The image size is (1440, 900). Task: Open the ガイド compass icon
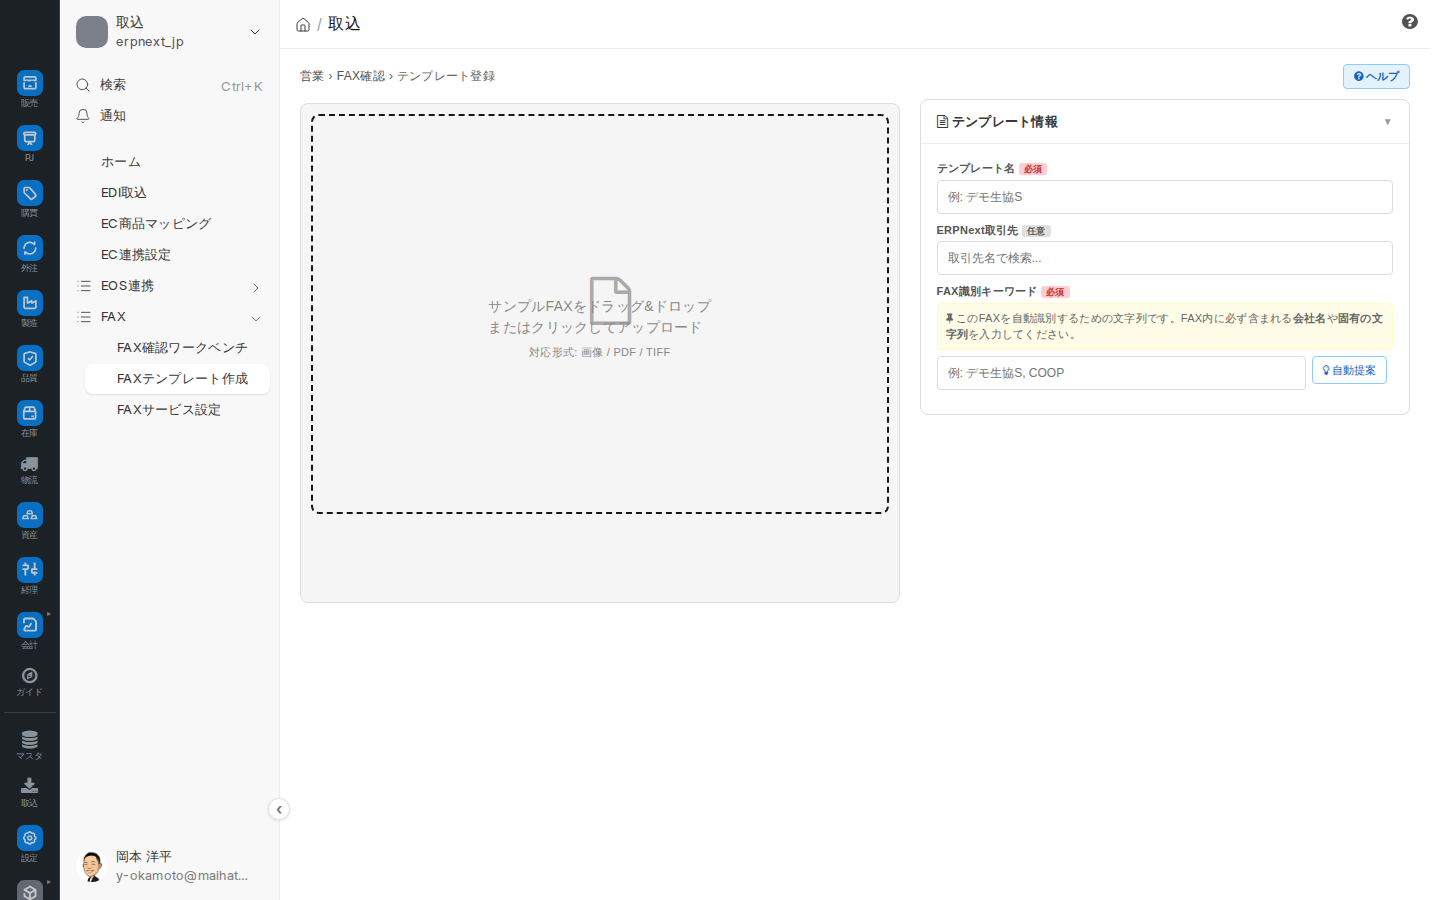click(30, 676)
